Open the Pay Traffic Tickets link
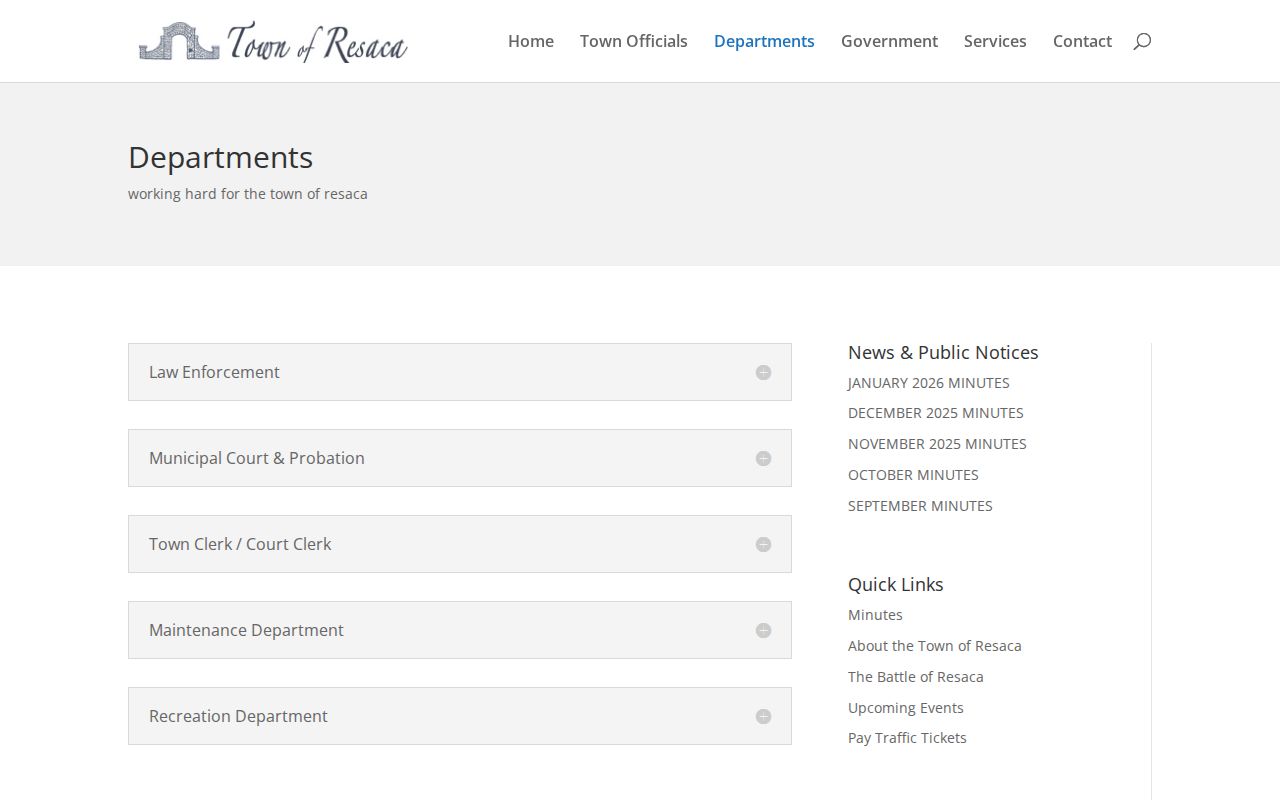Screen dimensions: 1280x800 (907, 738)
